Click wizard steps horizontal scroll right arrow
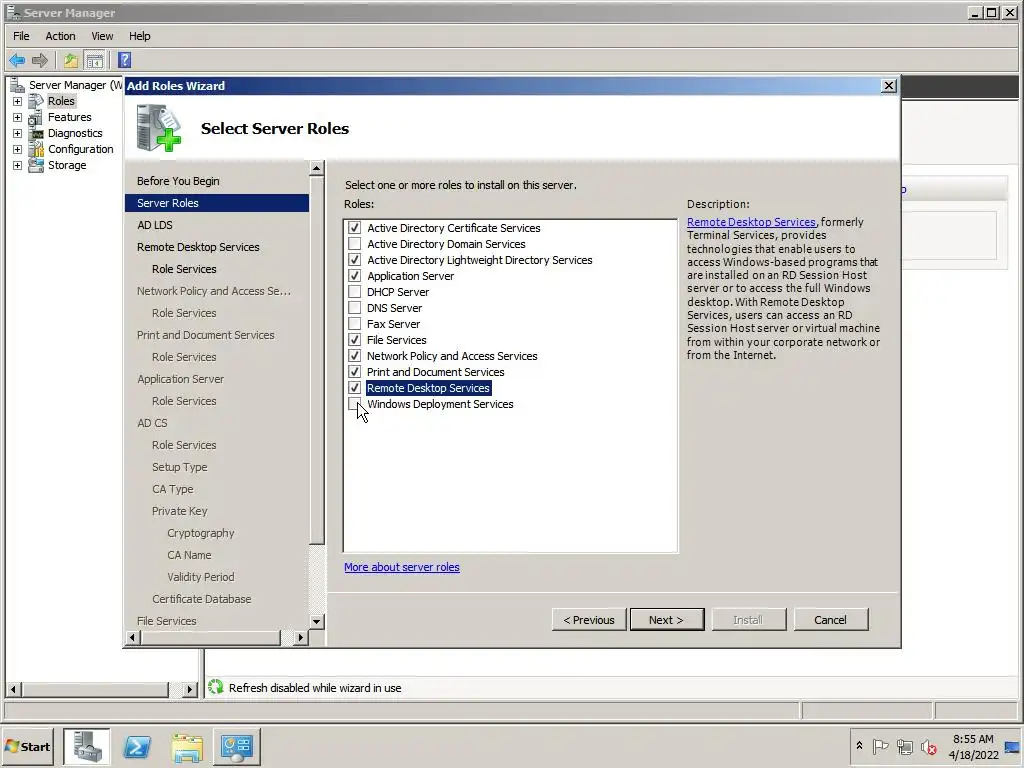Viewport: 1024px width, 768px height. (x=300, y=637)
